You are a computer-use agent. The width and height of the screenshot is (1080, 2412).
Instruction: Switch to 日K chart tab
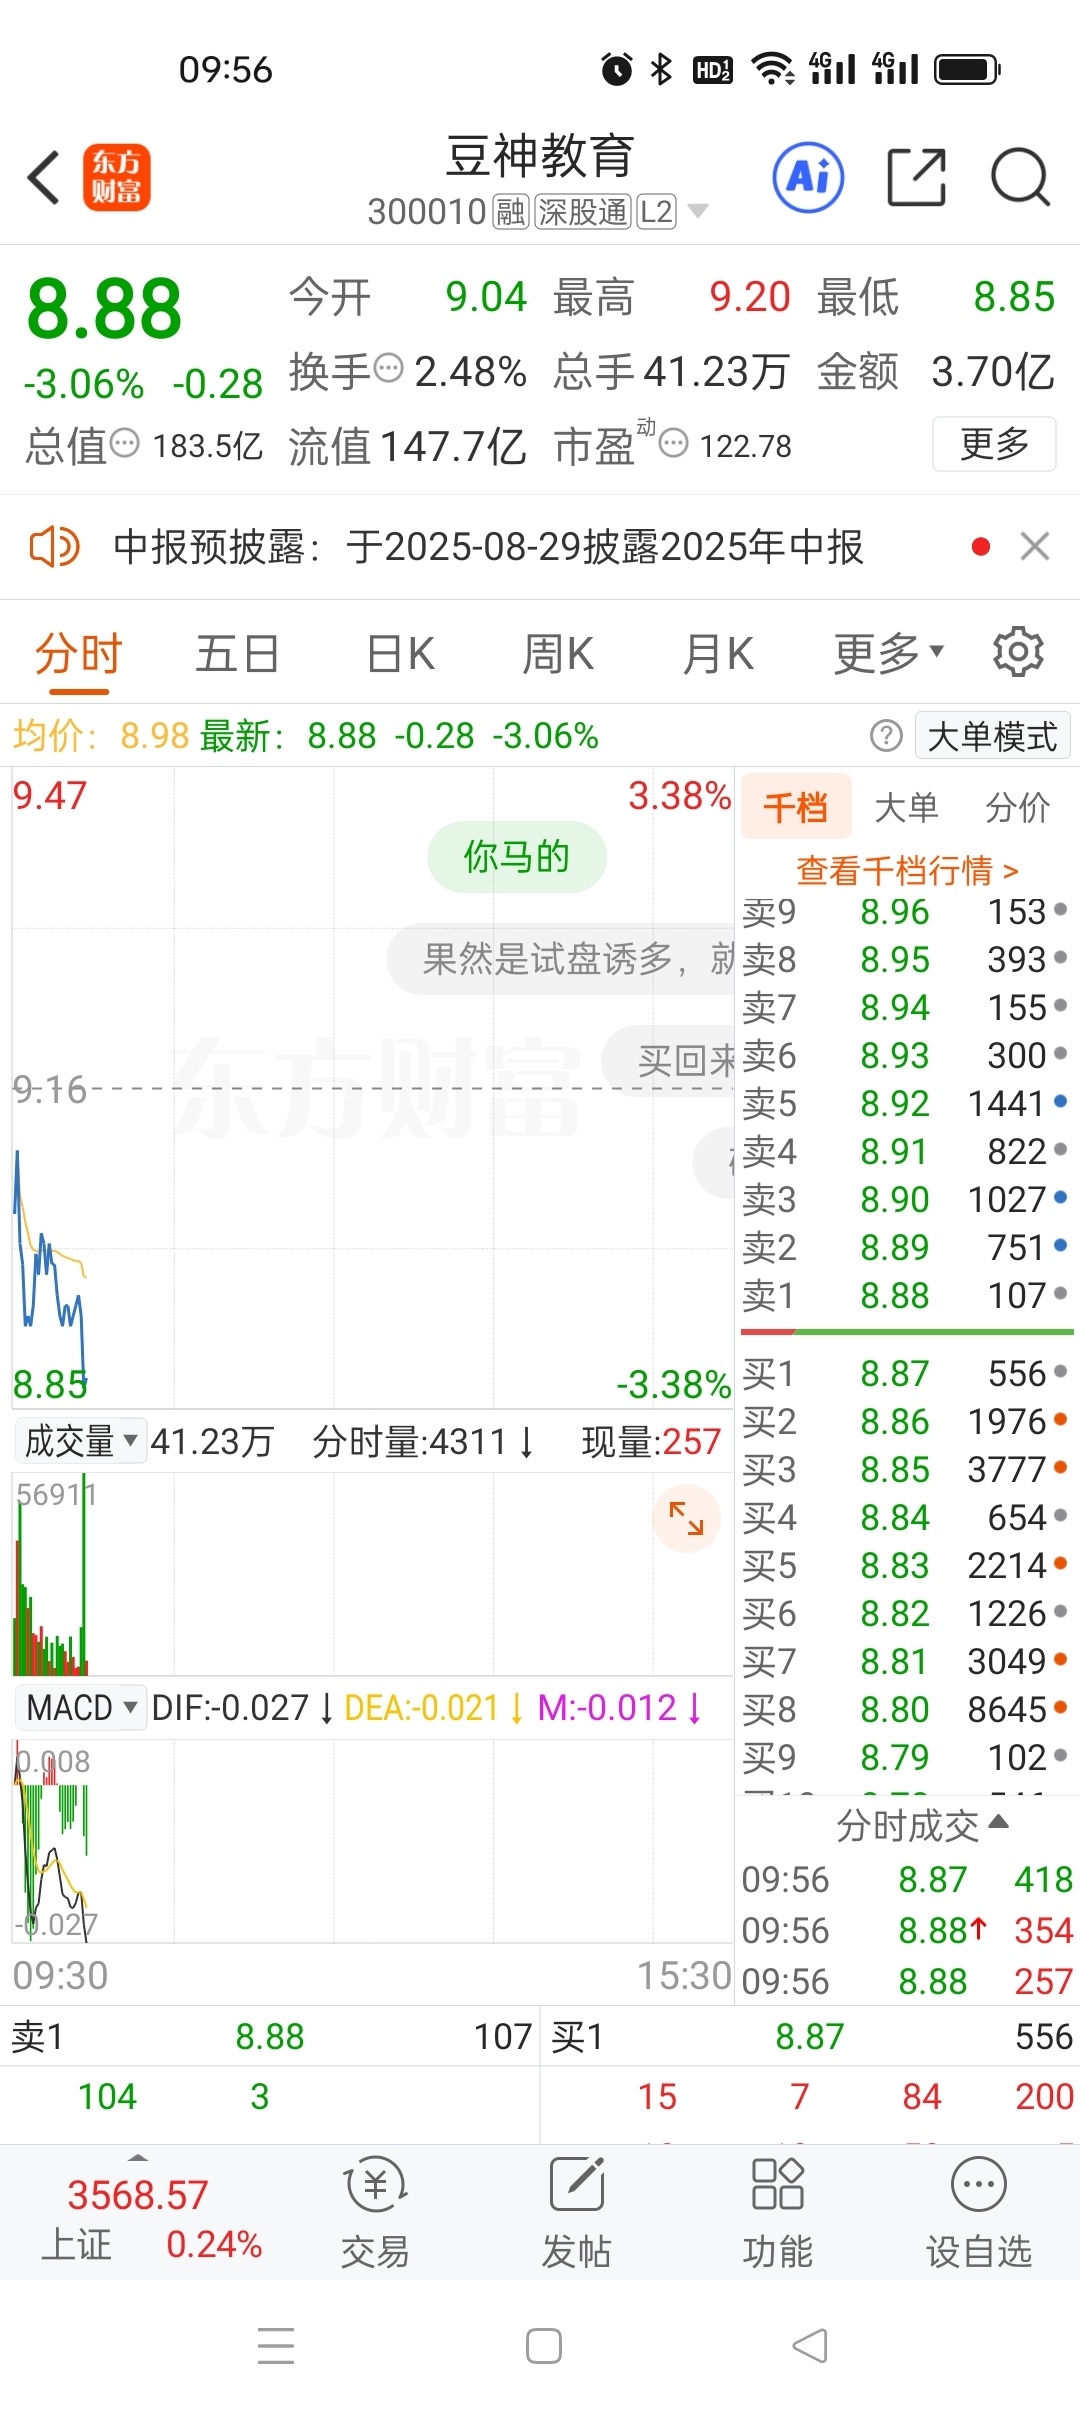(x=400, y=655)
